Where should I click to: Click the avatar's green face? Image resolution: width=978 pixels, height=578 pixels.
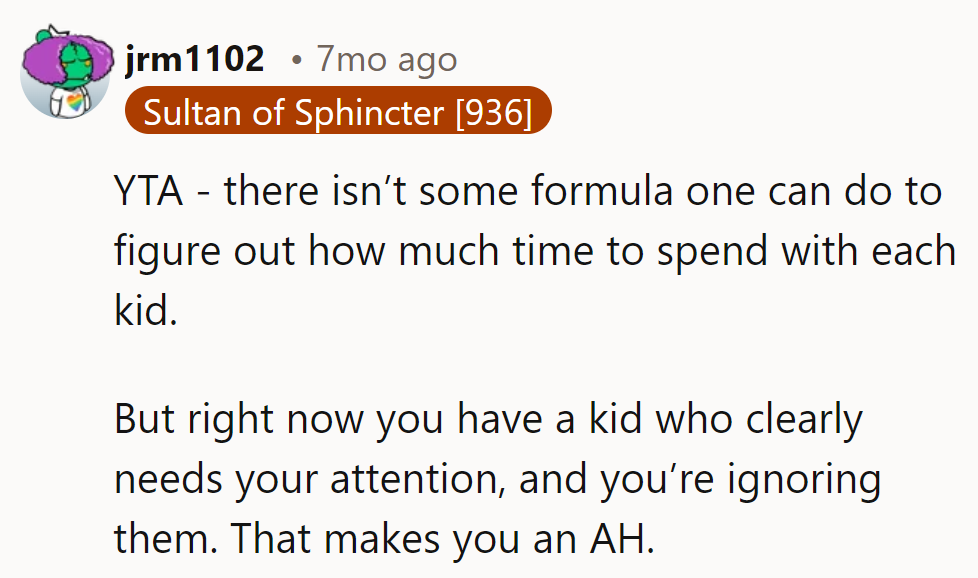66,72
